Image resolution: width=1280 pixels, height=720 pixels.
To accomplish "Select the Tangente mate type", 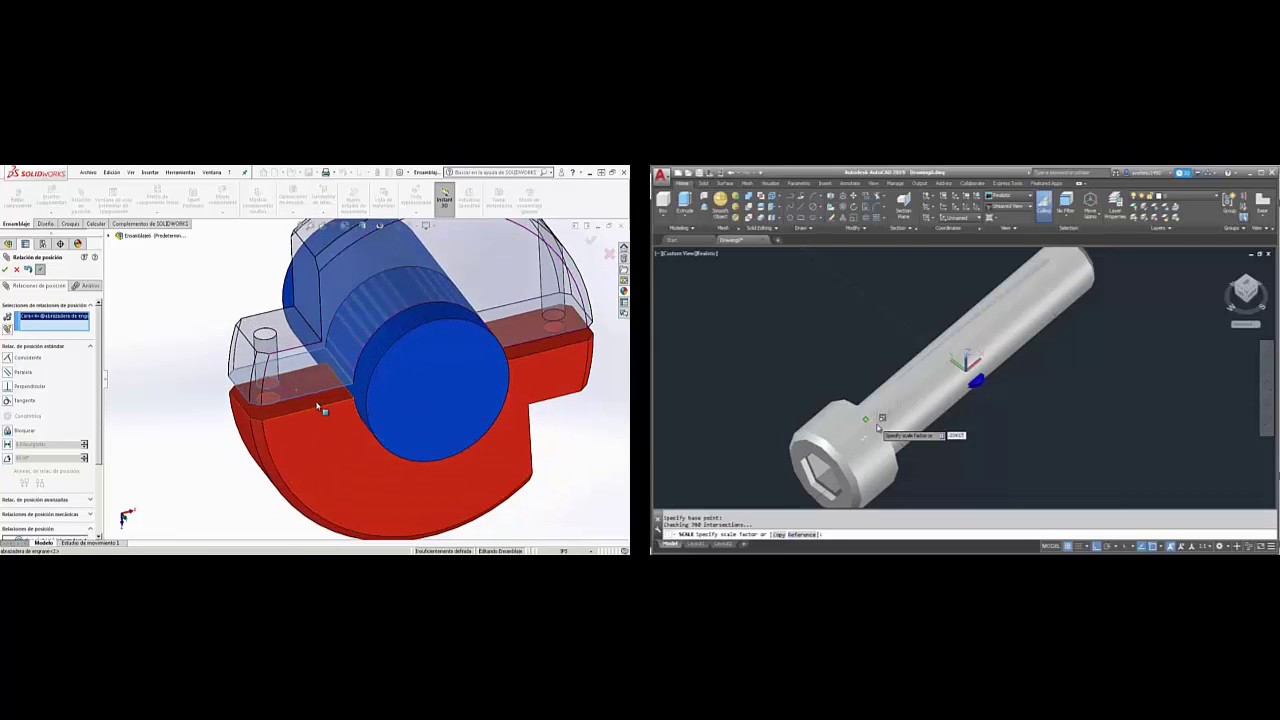I will point(20,400).
